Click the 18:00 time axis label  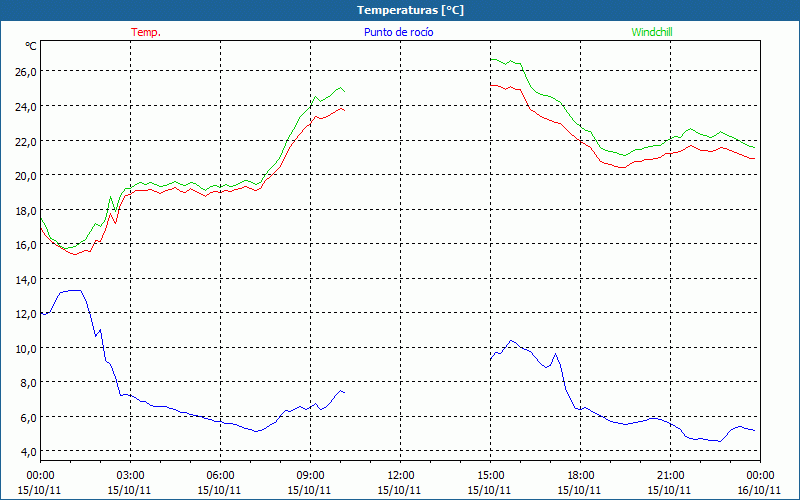(x=581, y=476)
